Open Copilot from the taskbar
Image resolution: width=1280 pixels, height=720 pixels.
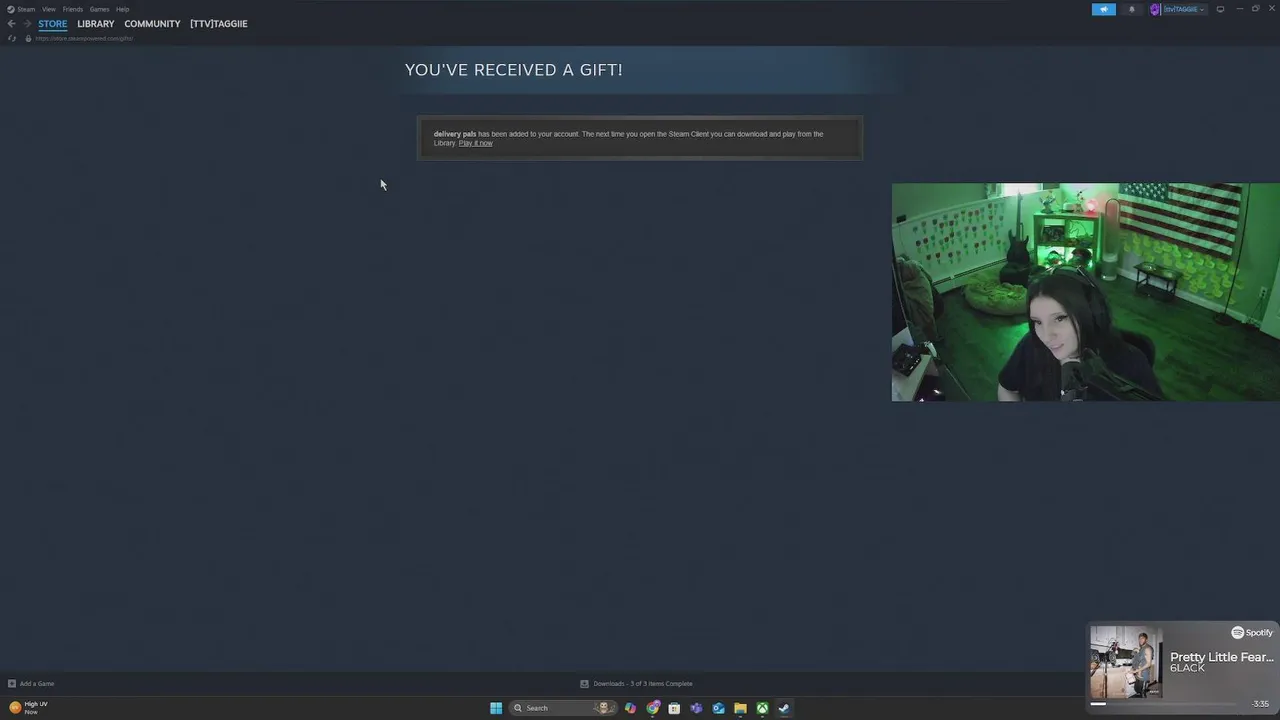pos(630,708)
